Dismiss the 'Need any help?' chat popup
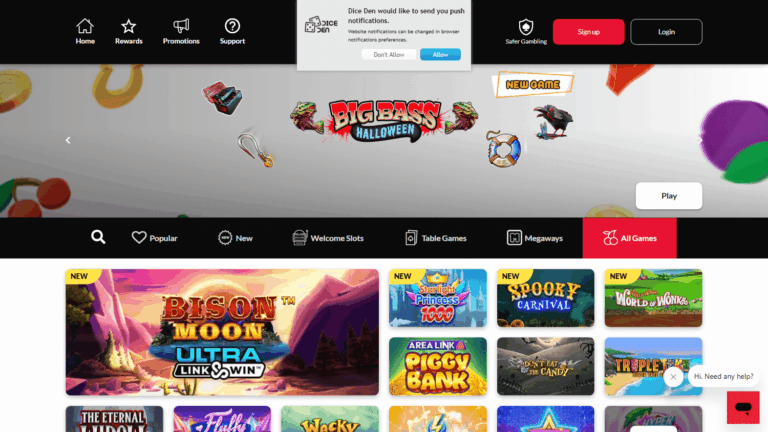Image resolution: width=768 pixels, height=432 pixels. [x=673, y=377]
